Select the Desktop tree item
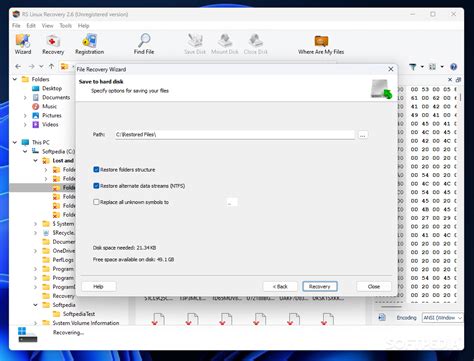 click(x=52, y=88)
